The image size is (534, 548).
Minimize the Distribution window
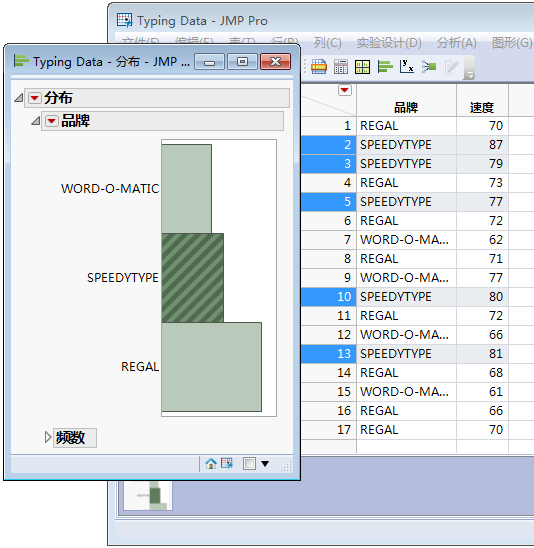click(x=209, y=62)
